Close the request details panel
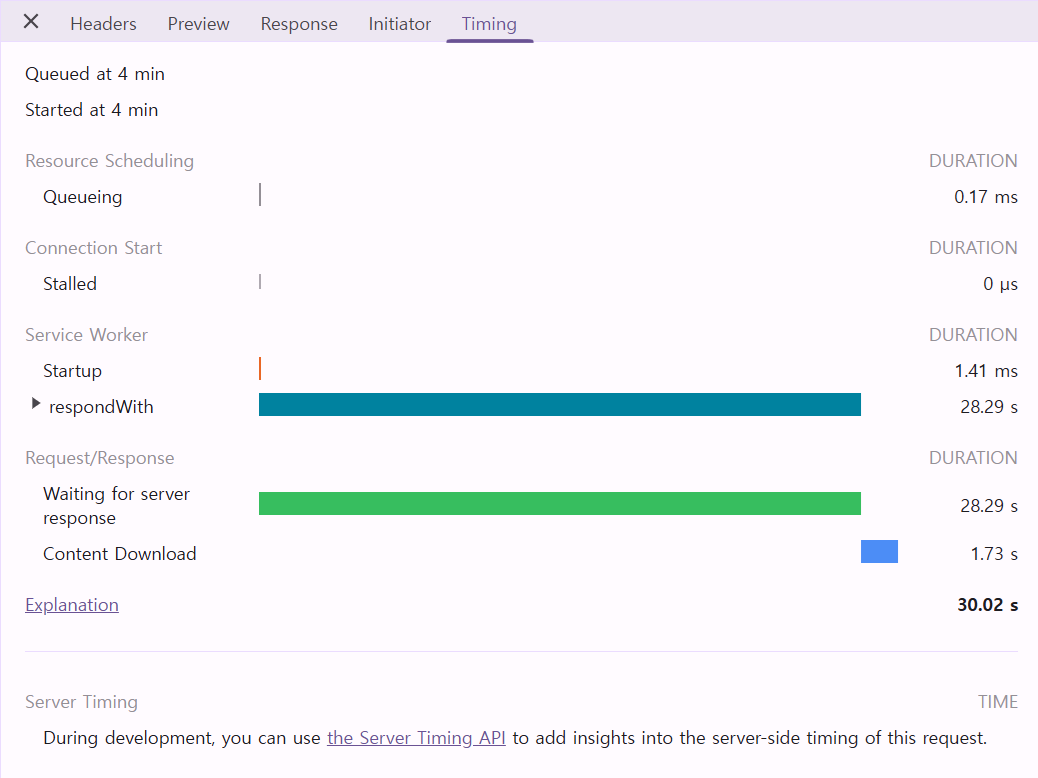Image resolution: width=1038 pixels, height=778 pixels. pyautogui.click(x=31, y=22)
